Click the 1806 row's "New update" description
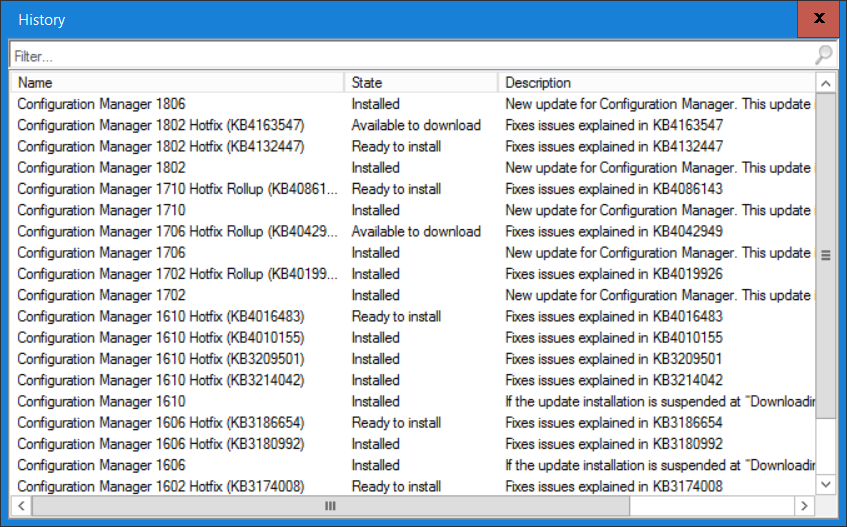This screenshot has height=527, width=847. [659, 104]
